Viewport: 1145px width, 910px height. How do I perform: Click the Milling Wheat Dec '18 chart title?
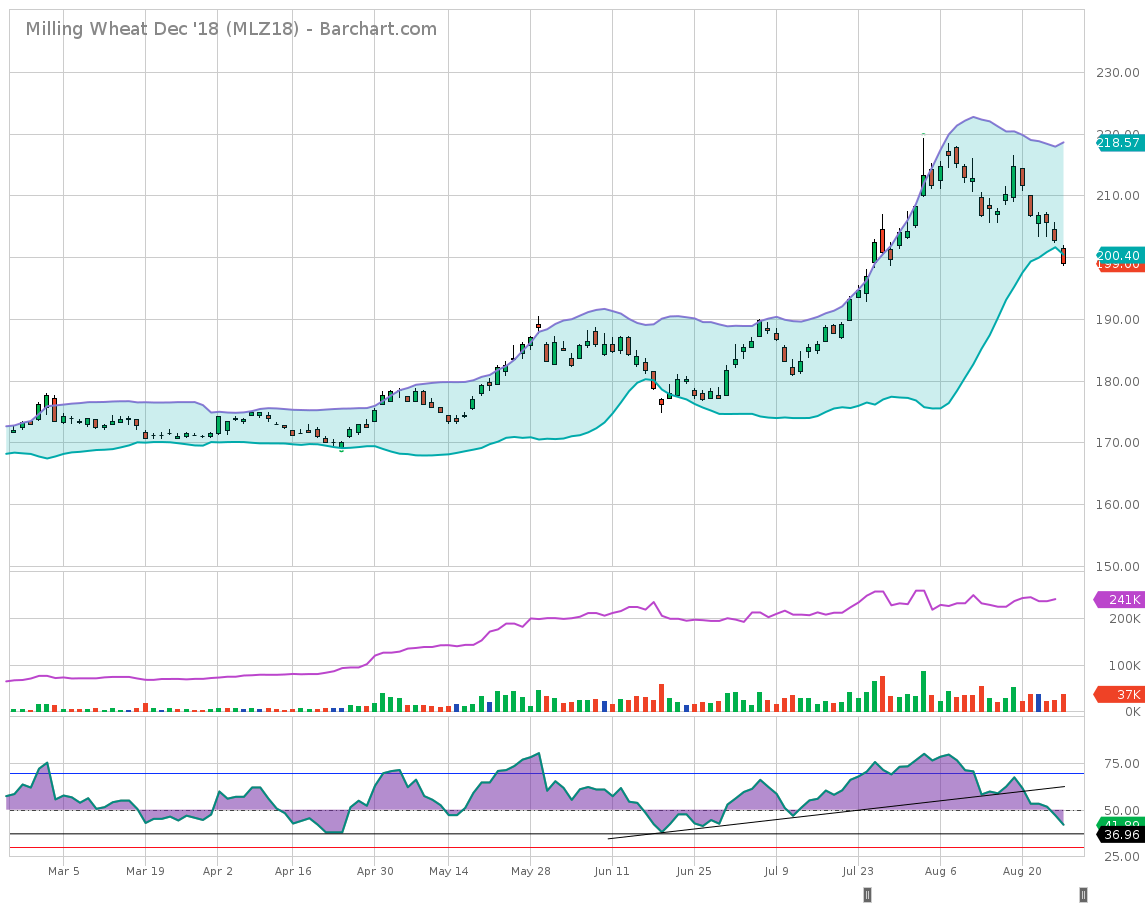click(x=231, y=29)
